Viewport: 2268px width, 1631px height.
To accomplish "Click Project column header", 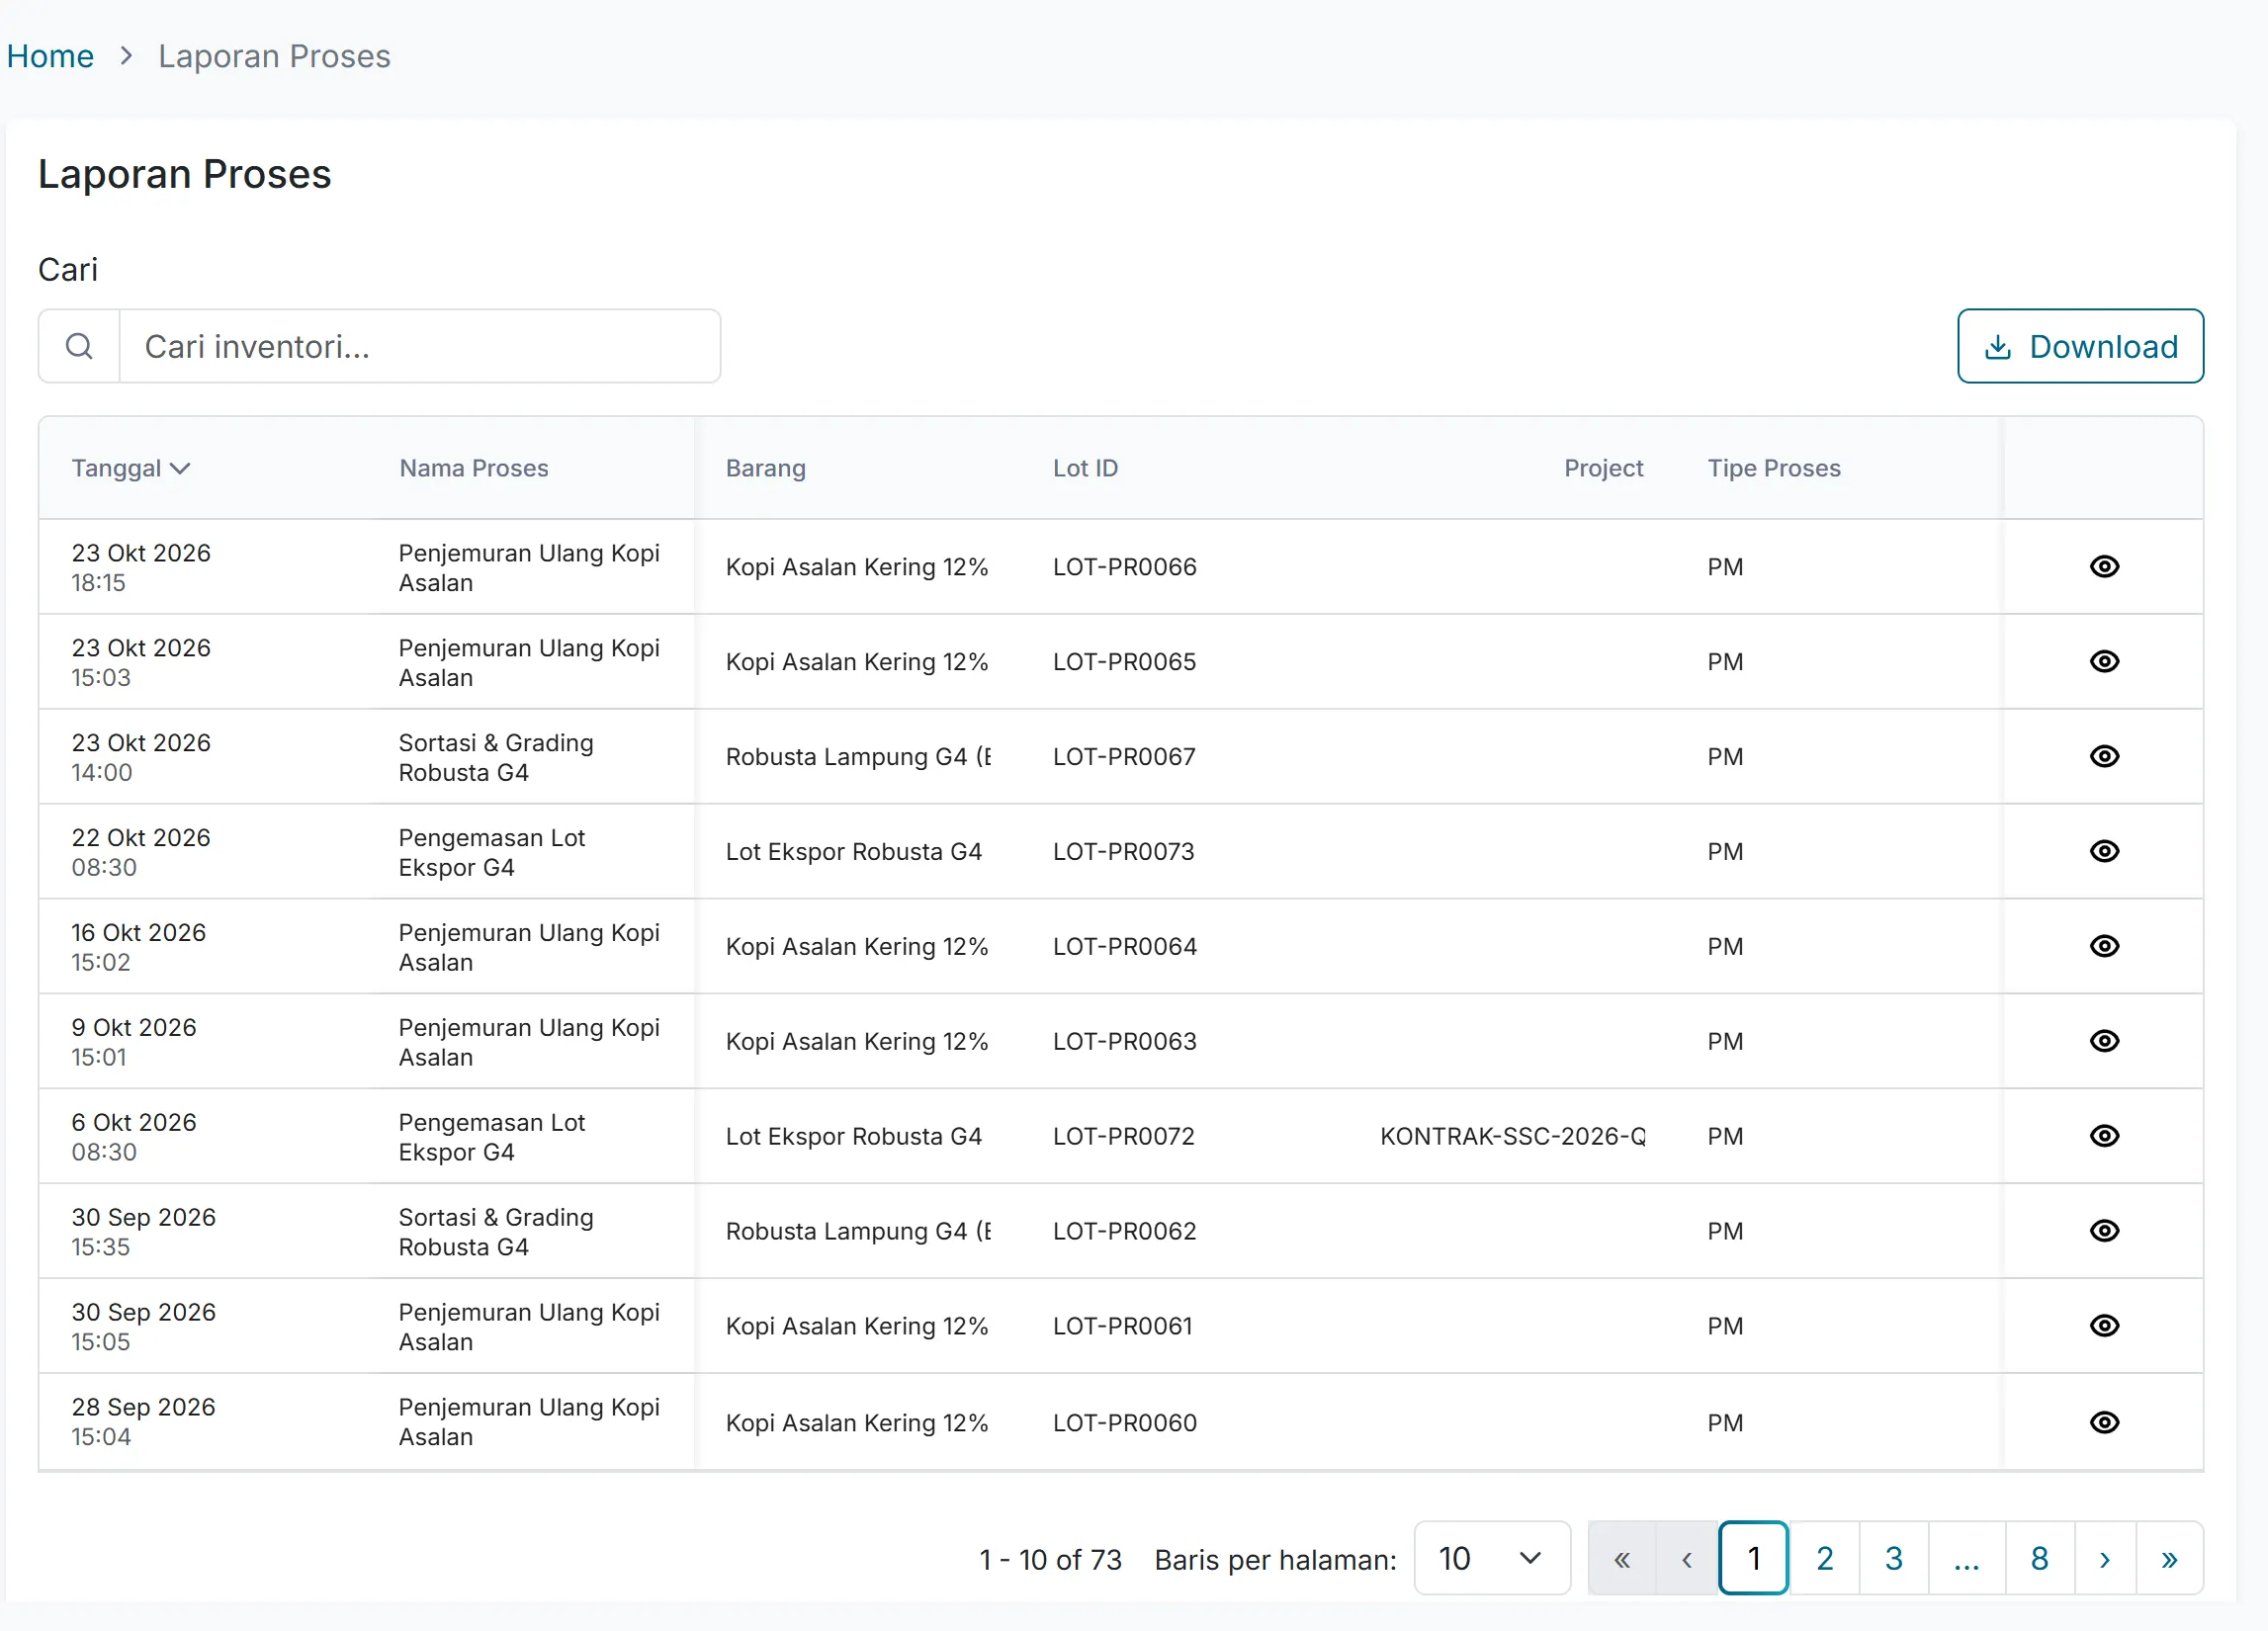I will point(1603,469).
